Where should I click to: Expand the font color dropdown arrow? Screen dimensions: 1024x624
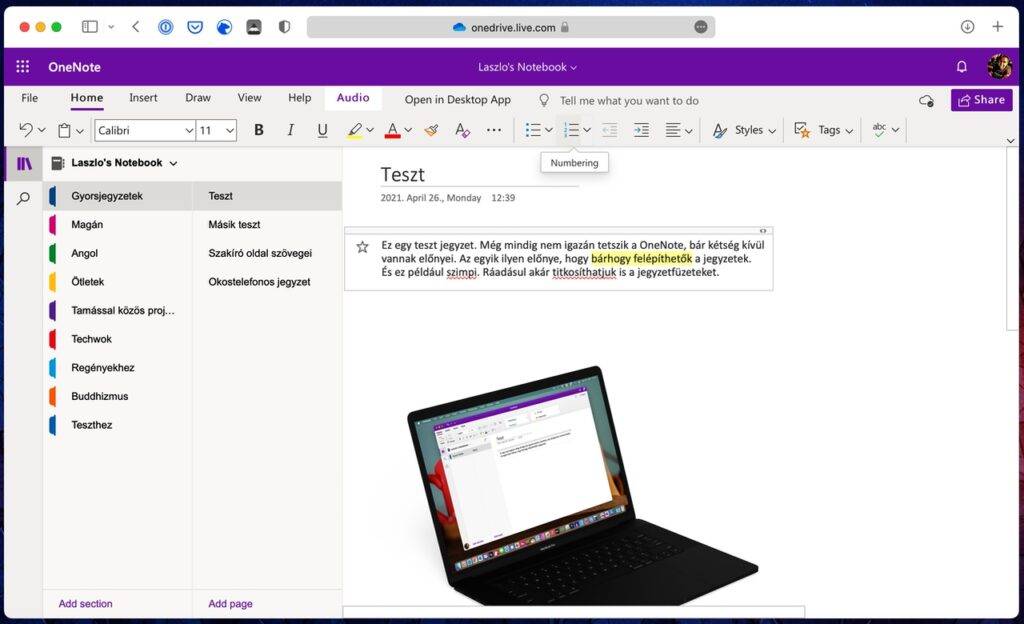point(408,130)
